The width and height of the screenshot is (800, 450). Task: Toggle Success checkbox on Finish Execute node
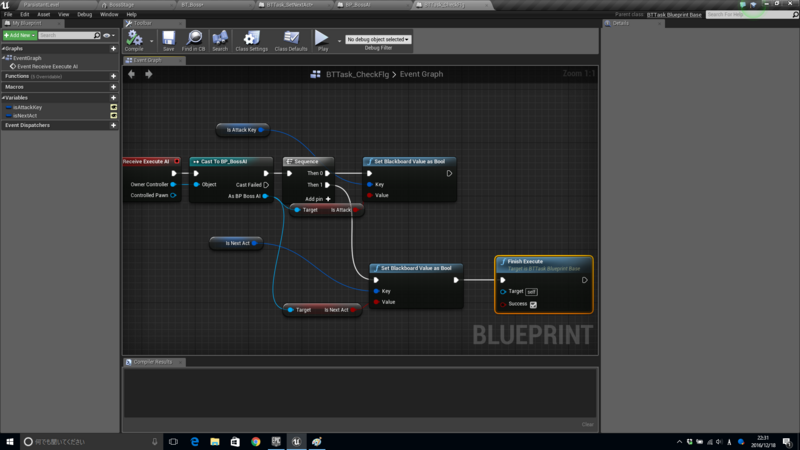point(533,305)
